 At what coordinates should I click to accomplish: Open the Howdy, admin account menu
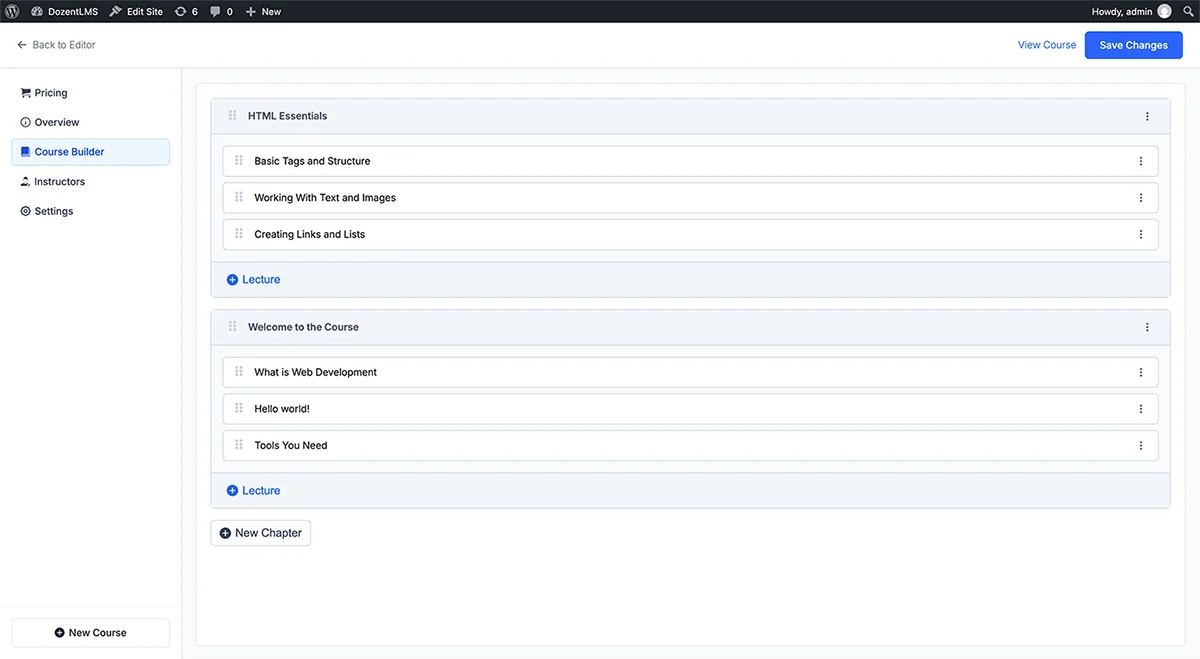coord(1131,12)
